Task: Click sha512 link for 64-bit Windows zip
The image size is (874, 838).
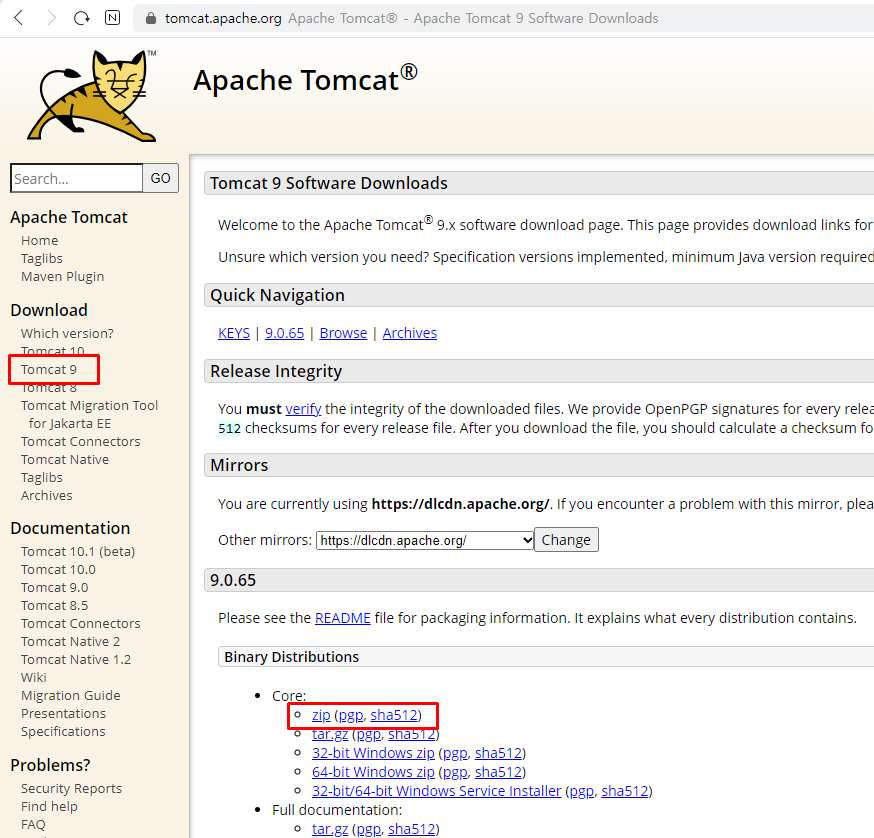Action: click(x=498, y=772)
